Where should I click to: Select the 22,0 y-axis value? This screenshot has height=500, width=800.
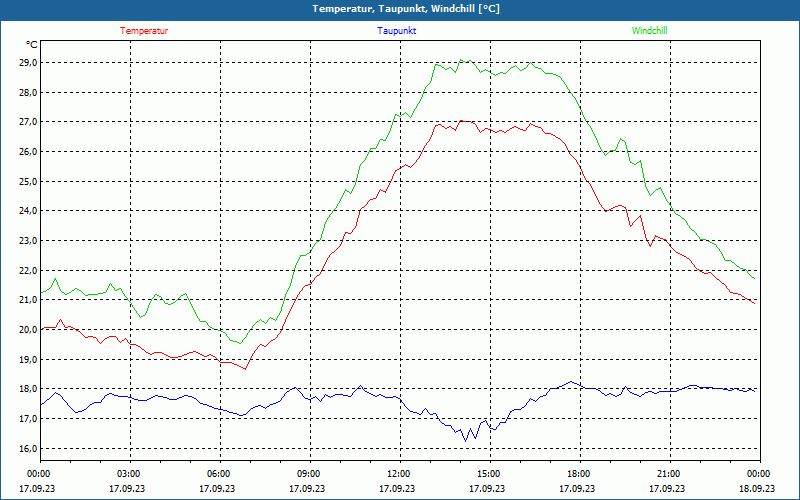[x=29, y=270]
